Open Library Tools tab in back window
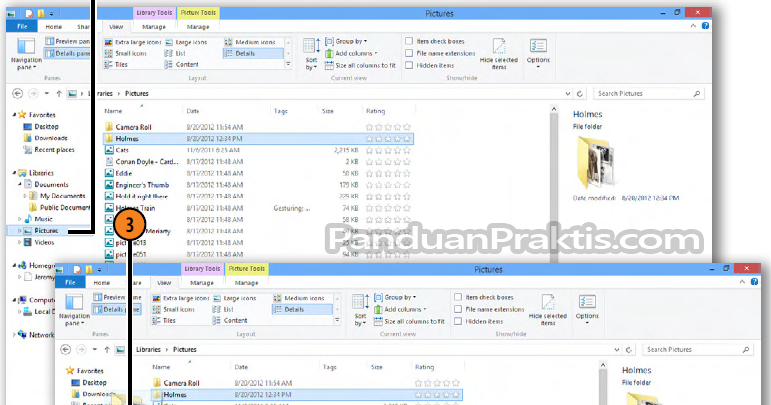Viewport: 771px width, 405px height. (x=154, y=13)
